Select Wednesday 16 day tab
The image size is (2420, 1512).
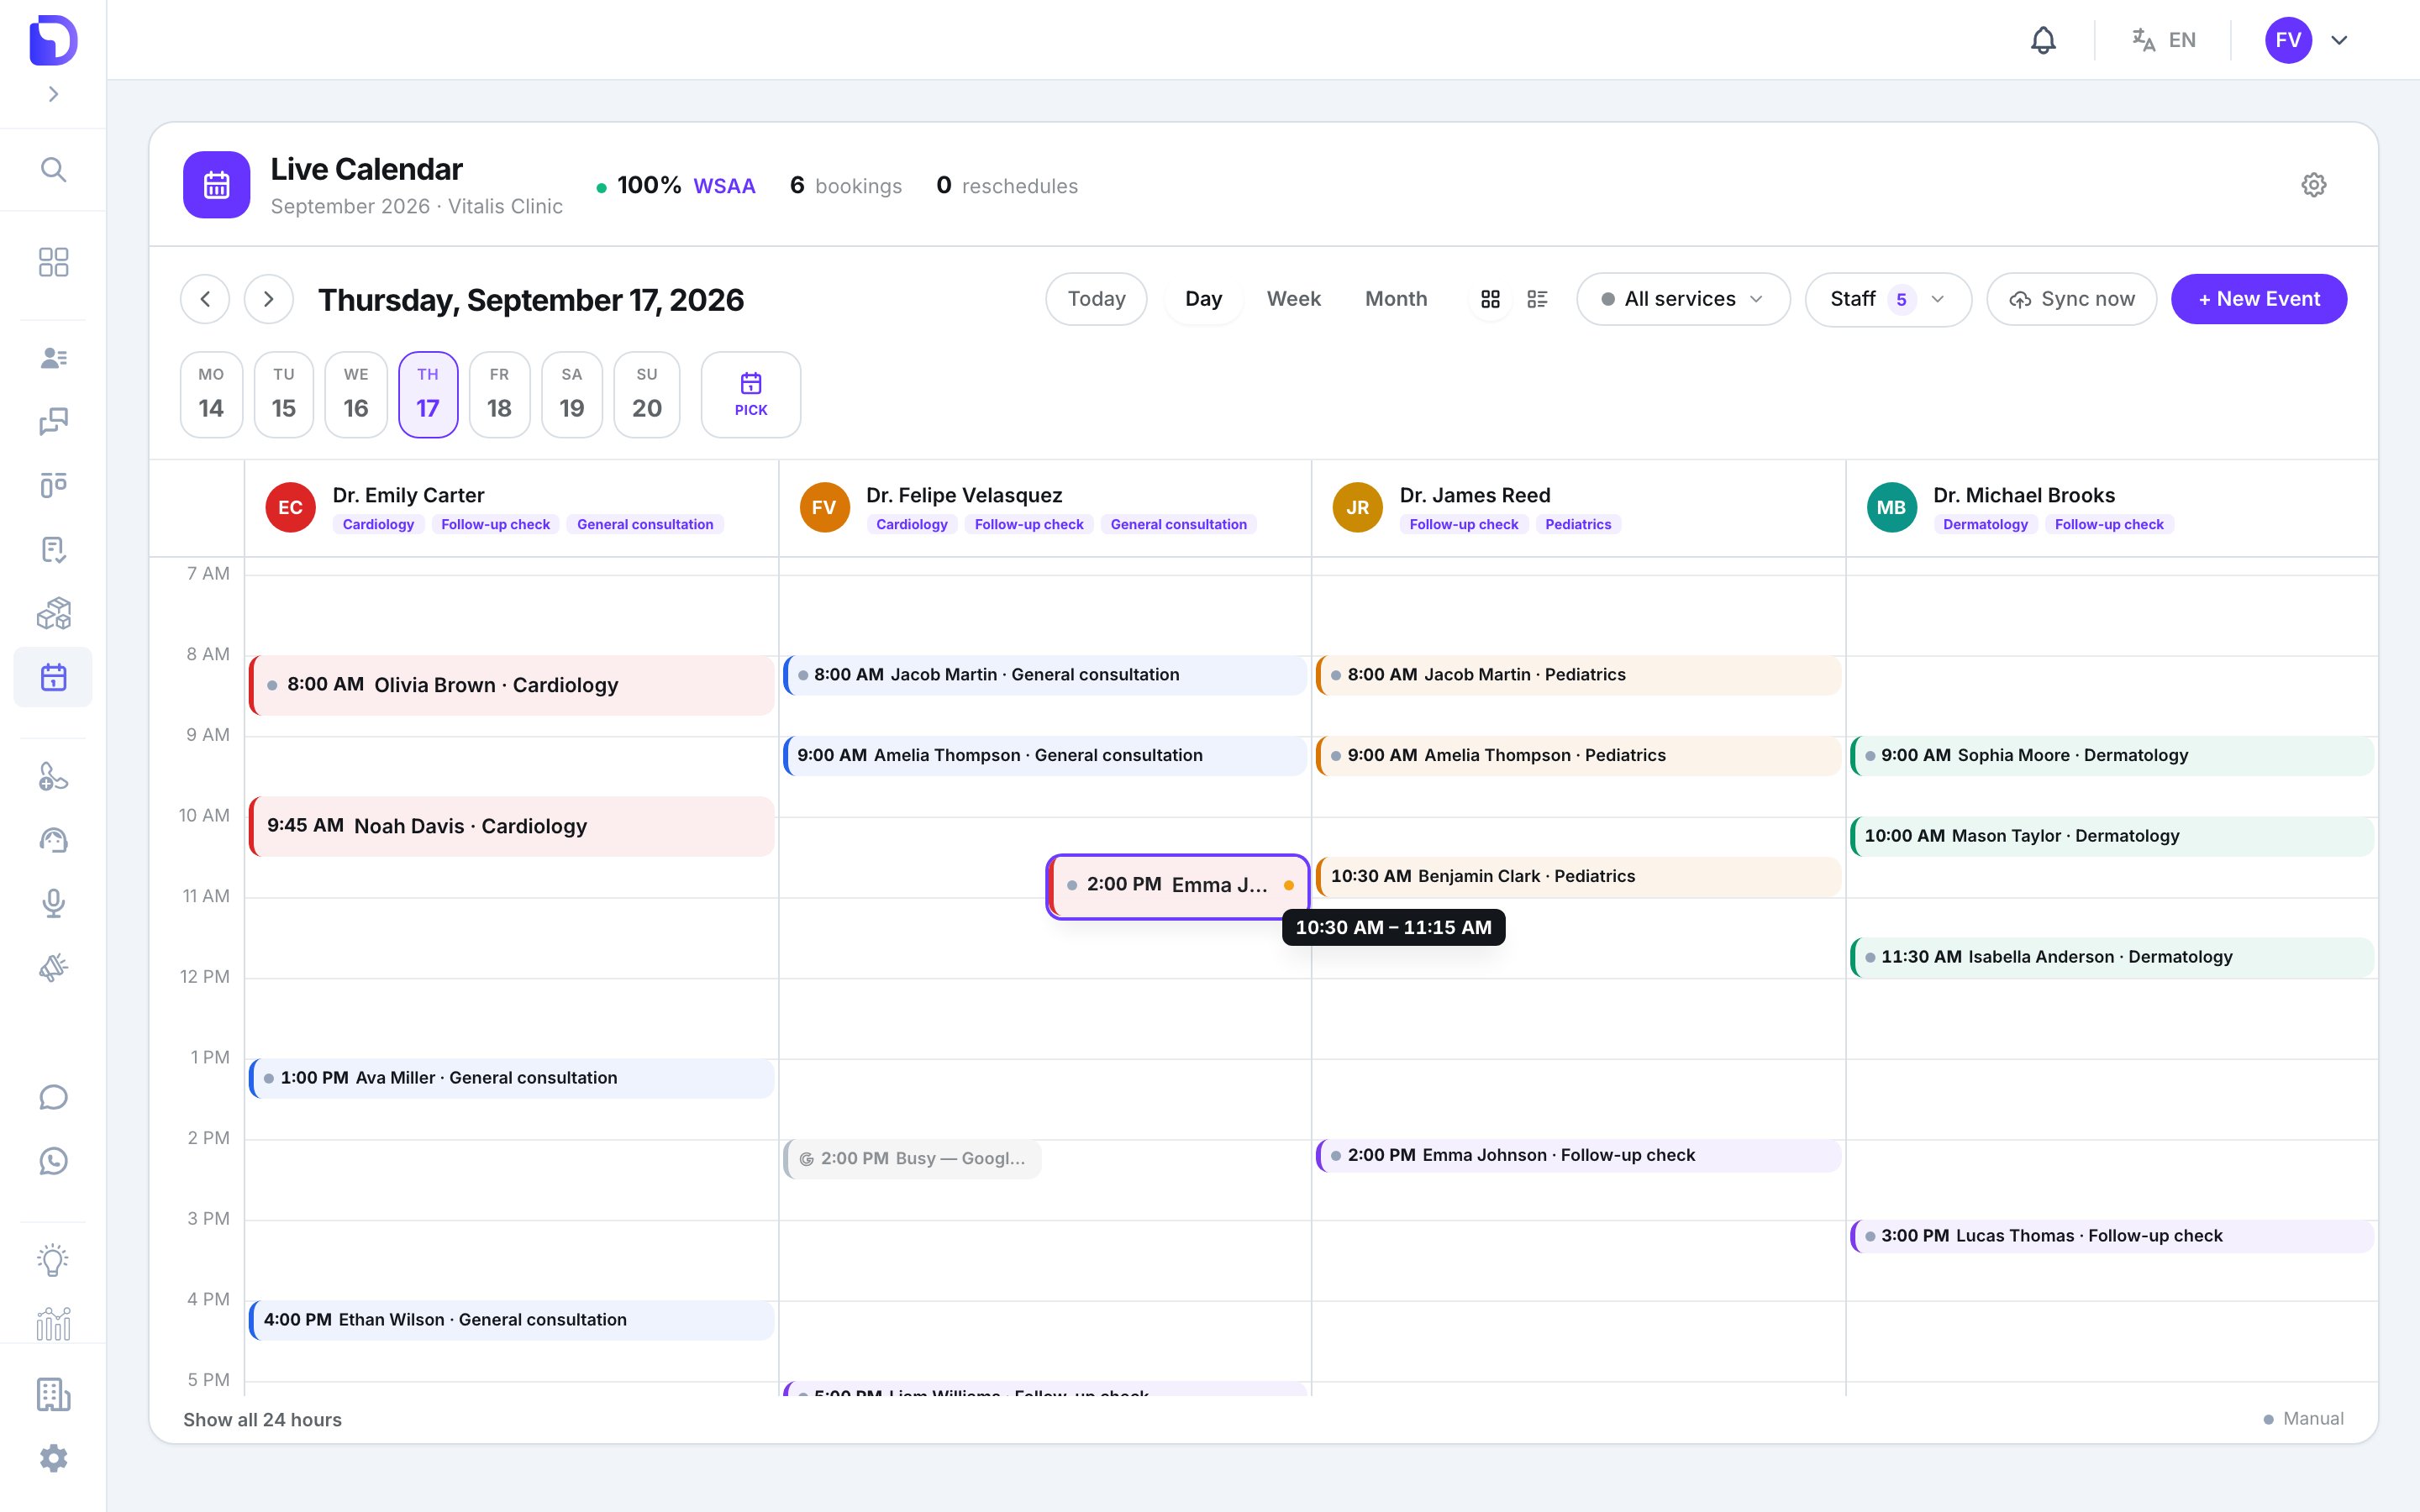tap(356, 394)
